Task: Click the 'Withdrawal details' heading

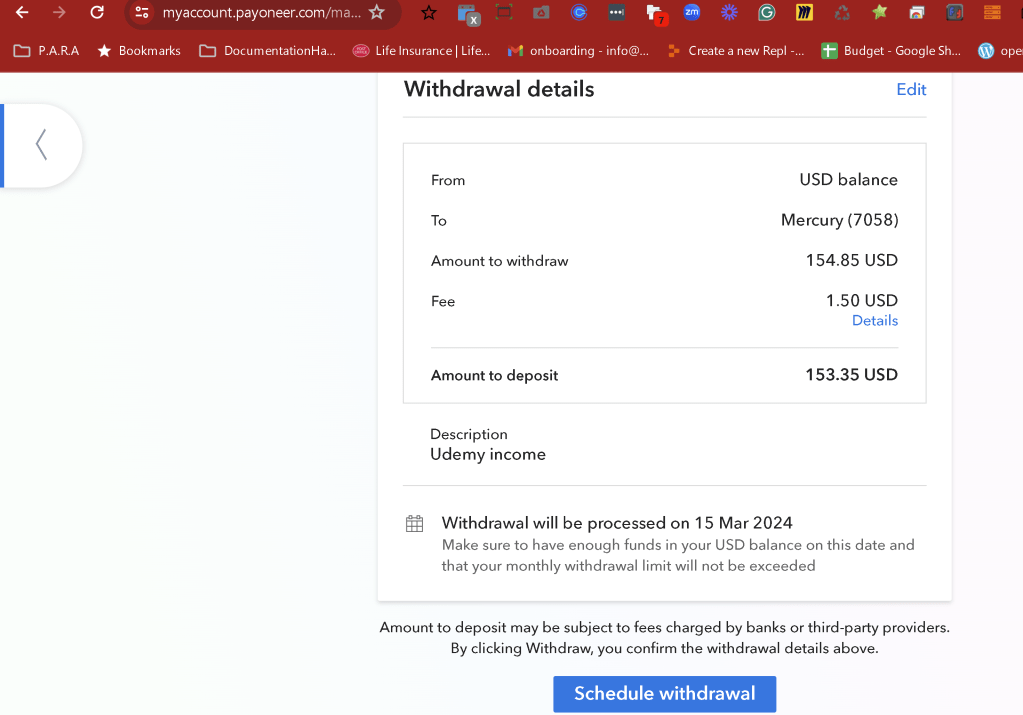Action: 499,89
